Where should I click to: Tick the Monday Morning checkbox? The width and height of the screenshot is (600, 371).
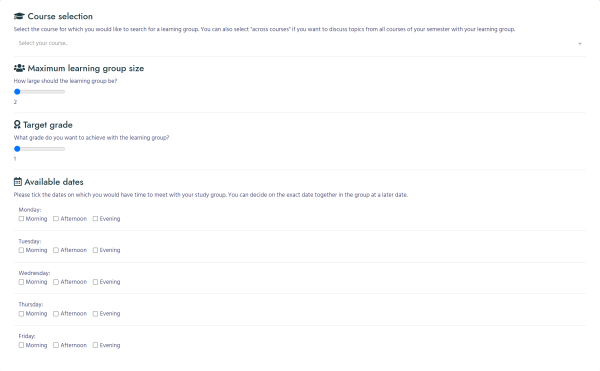[x=21, y=219]
